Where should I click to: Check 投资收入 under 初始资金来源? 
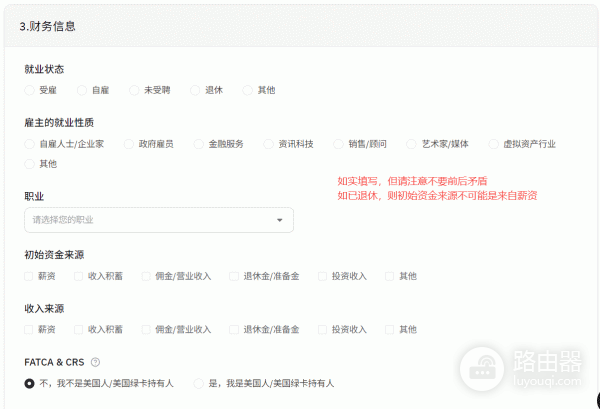pos(323,276)
